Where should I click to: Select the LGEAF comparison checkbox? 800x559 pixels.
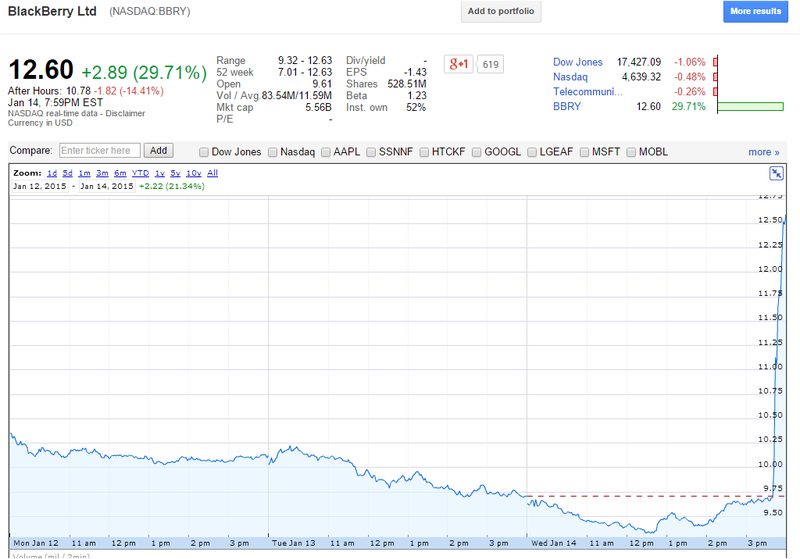click(x=532, y=152)
